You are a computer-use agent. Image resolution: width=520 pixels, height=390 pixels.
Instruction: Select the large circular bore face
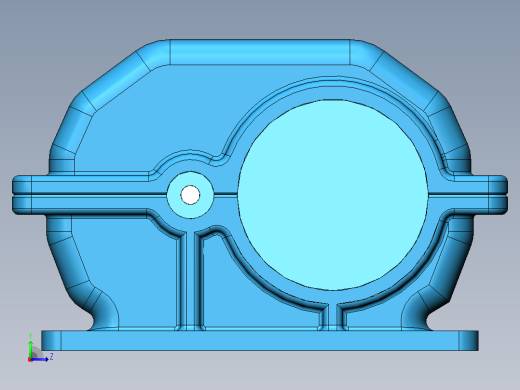[x=333, y=195]
